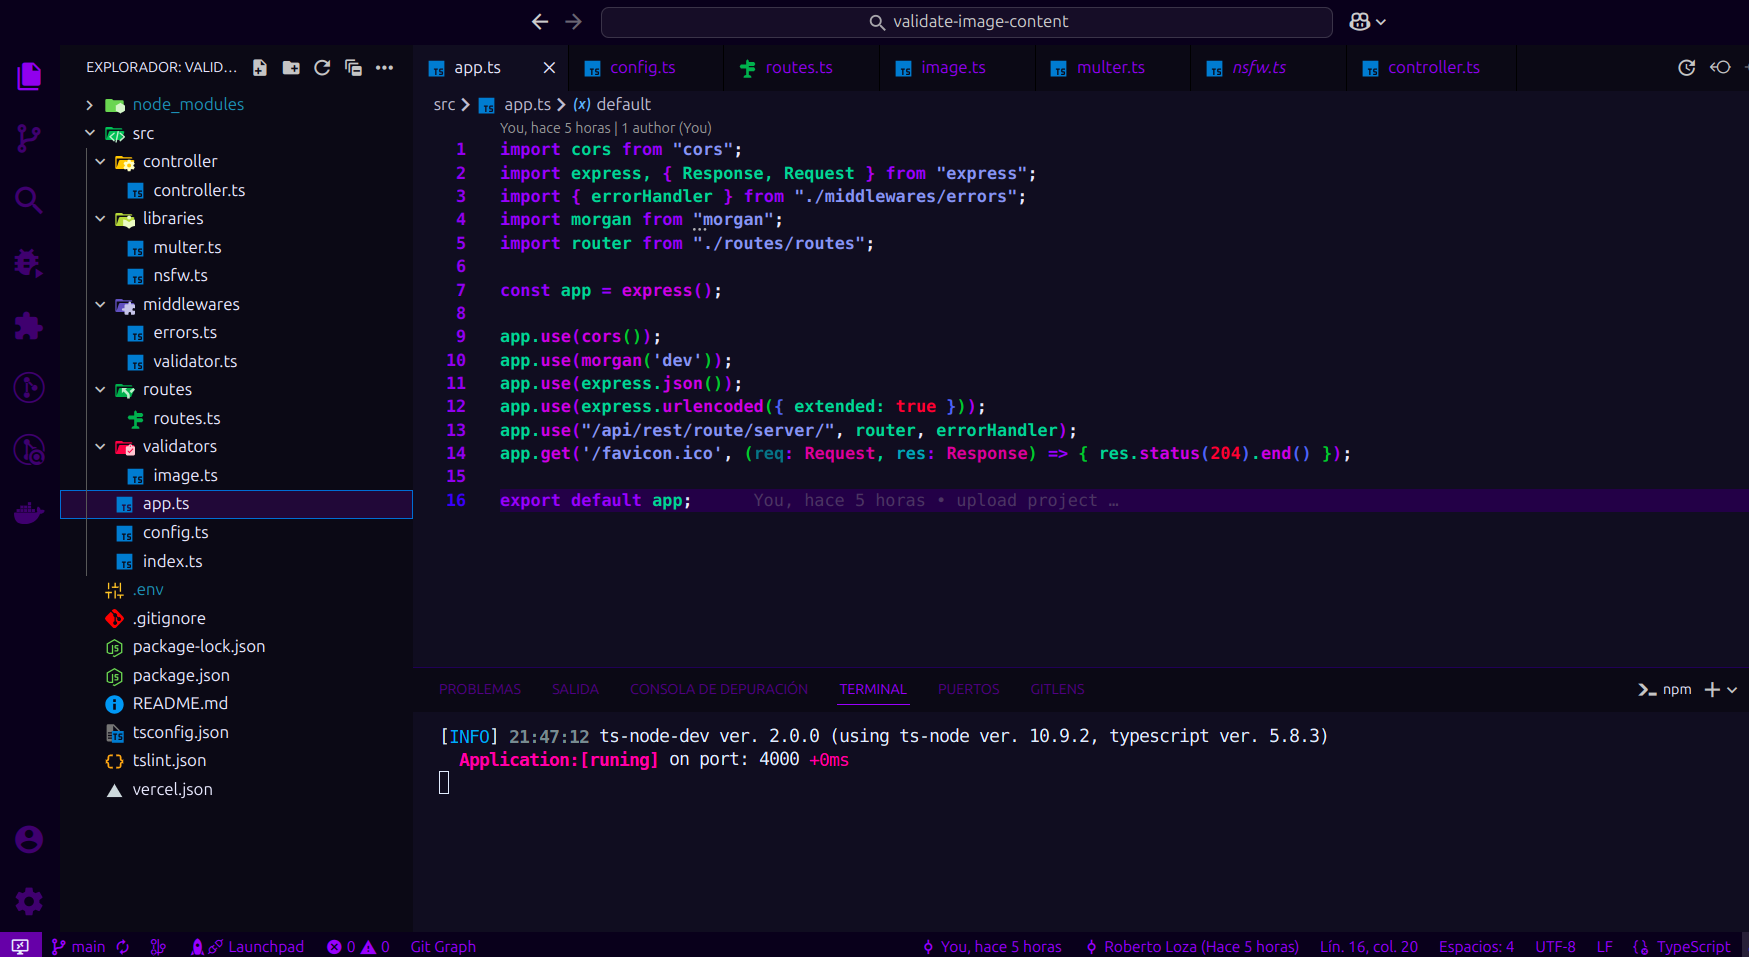Switch to the controller.ts tab
1749x957 pixels.
tap(1433, 67)
